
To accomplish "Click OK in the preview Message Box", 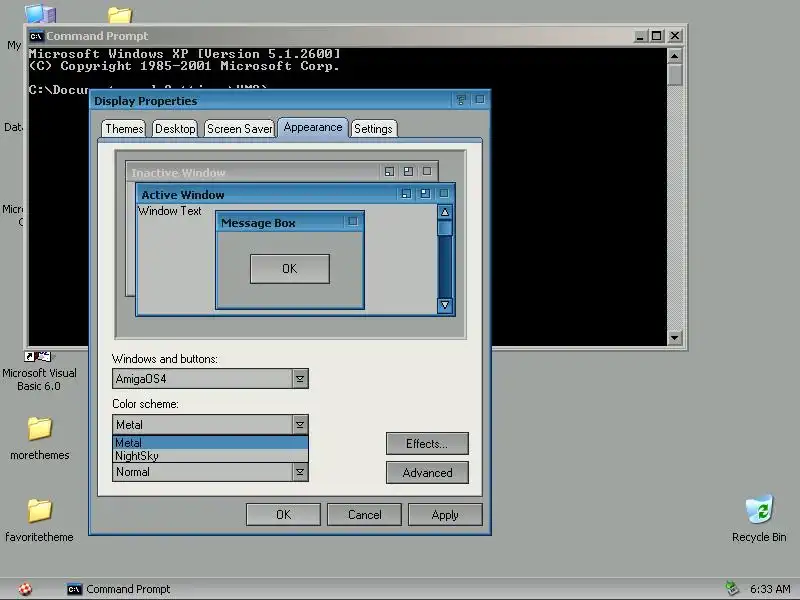I will pyautogui.click(x=289, y=268).
